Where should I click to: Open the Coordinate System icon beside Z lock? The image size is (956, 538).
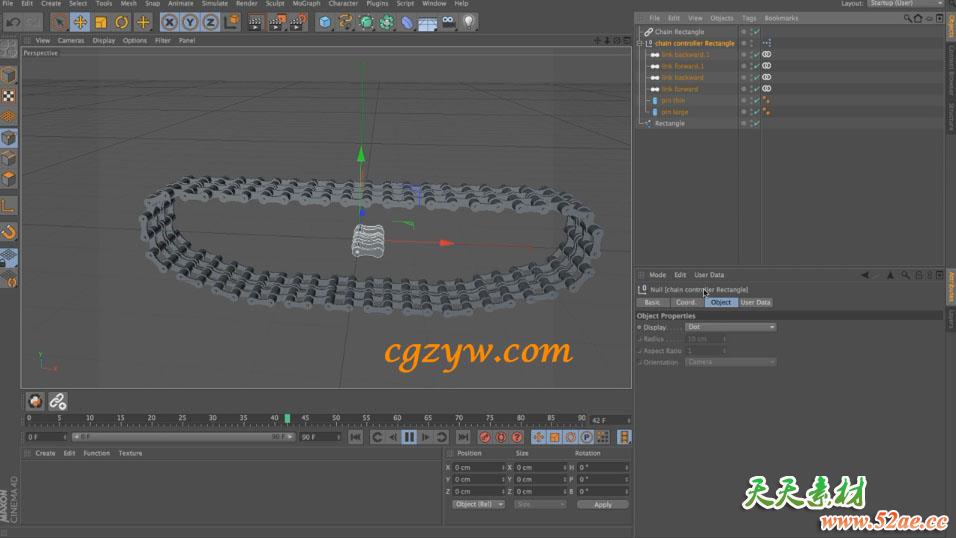(232, 23)
